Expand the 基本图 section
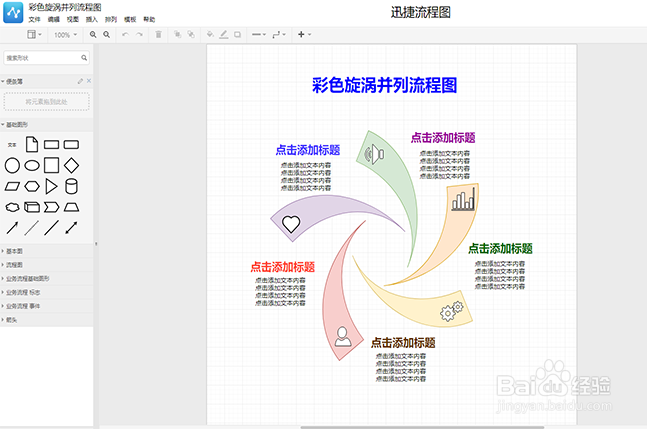 click(47, 251)
